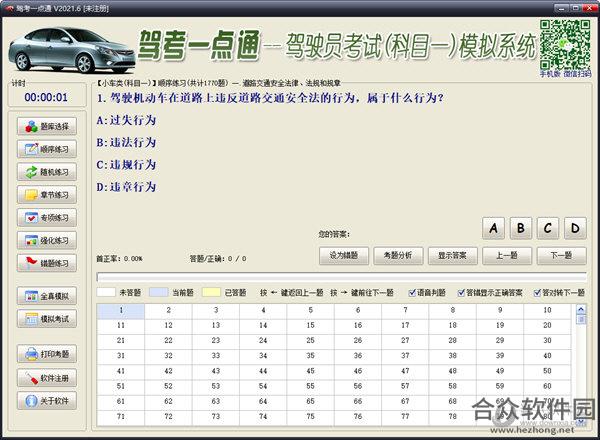
Task: Choose answer button B
Action: pyautogui.click(x=521, y=228)
